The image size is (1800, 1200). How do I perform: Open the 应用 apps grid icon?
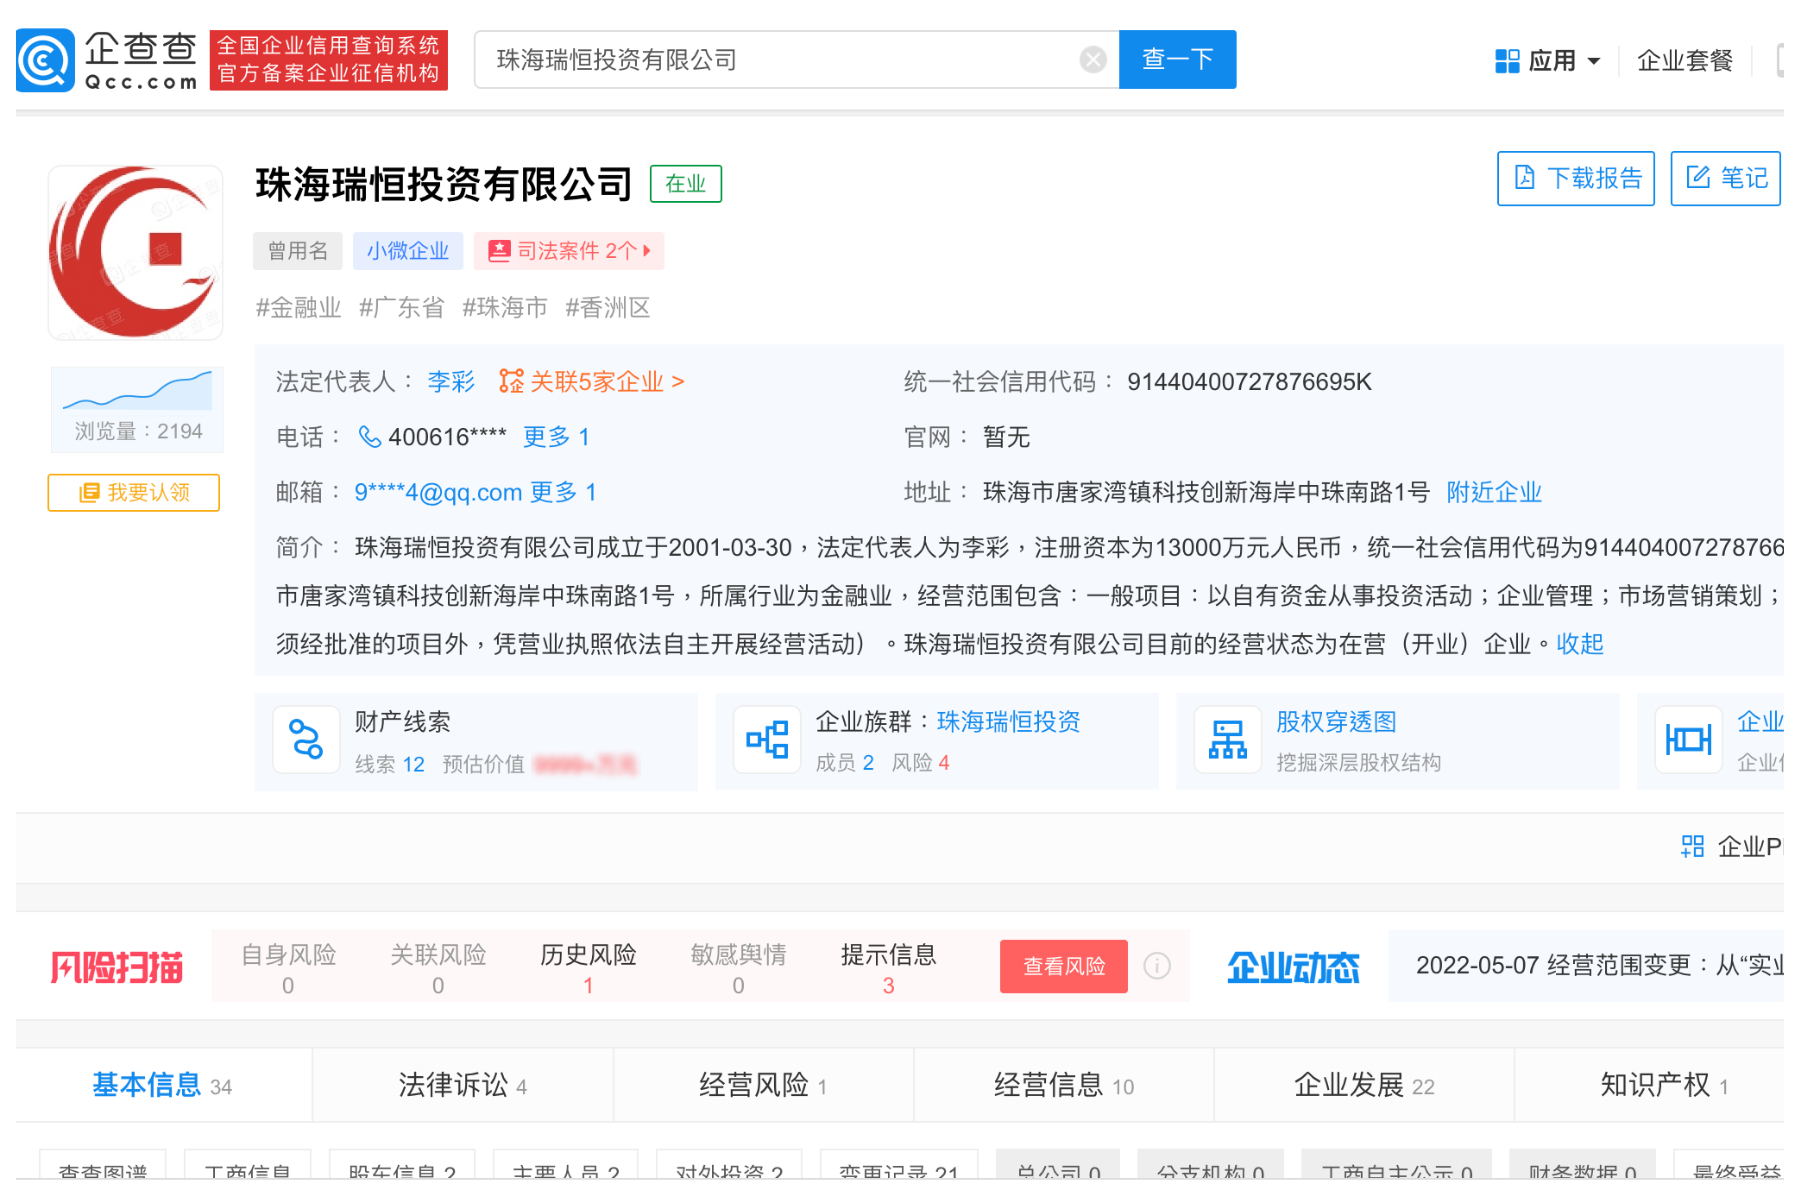(1508, 60)
